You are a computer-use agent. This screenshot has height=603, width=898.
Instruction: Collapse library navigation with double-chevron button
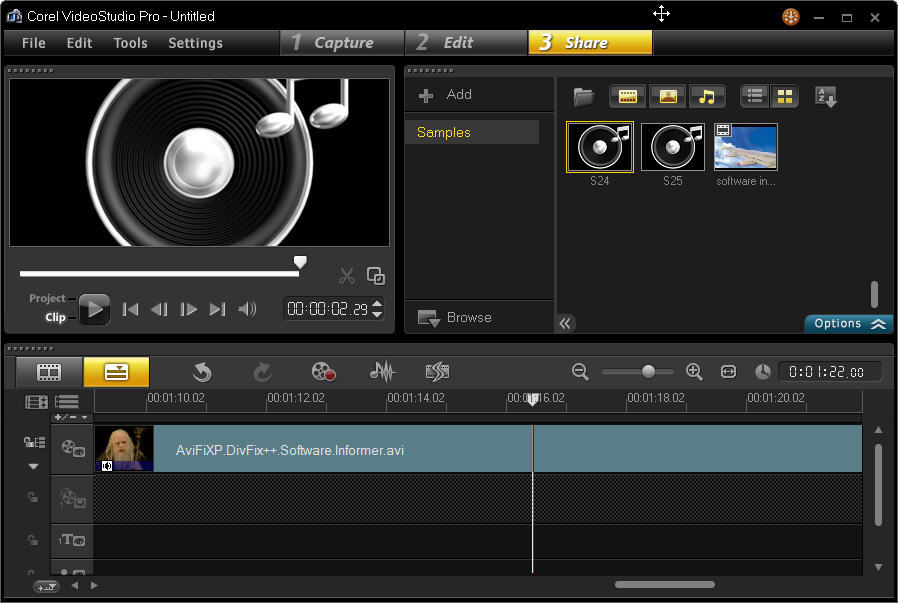(565, 324)
